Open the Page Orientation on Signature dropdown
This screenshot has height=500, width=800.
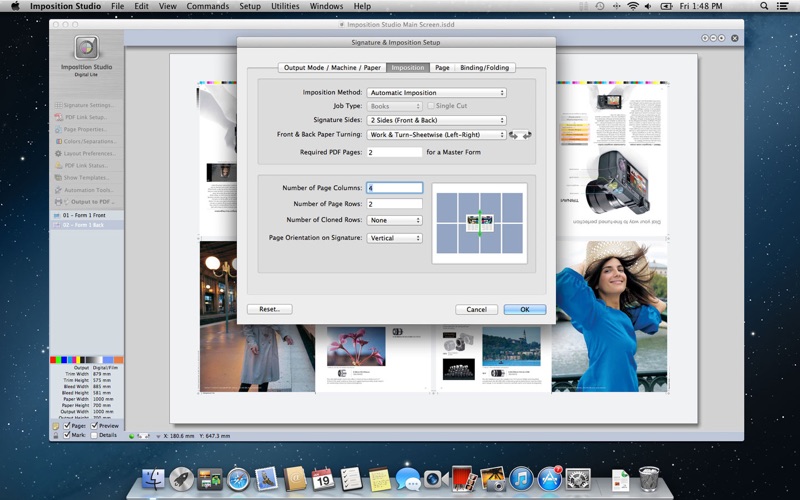click(x=394, y=238)
